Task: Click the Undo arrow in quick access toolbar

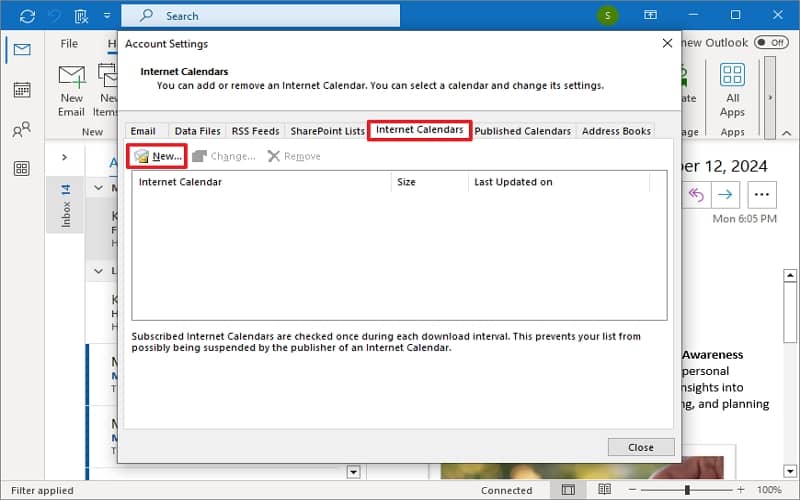Action: [x=54, y=16]
